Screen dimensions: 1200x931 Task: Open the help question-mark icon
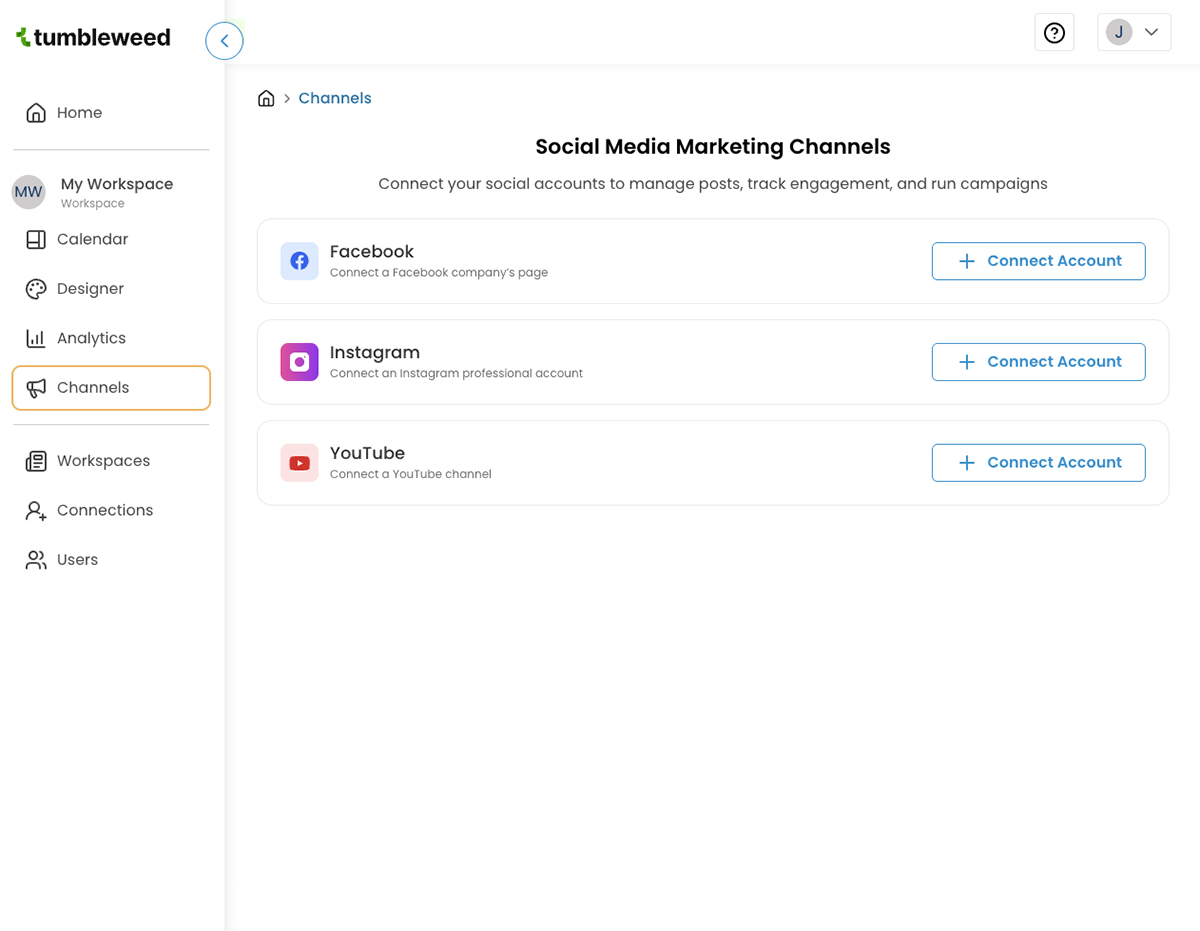coord(1054,32)
